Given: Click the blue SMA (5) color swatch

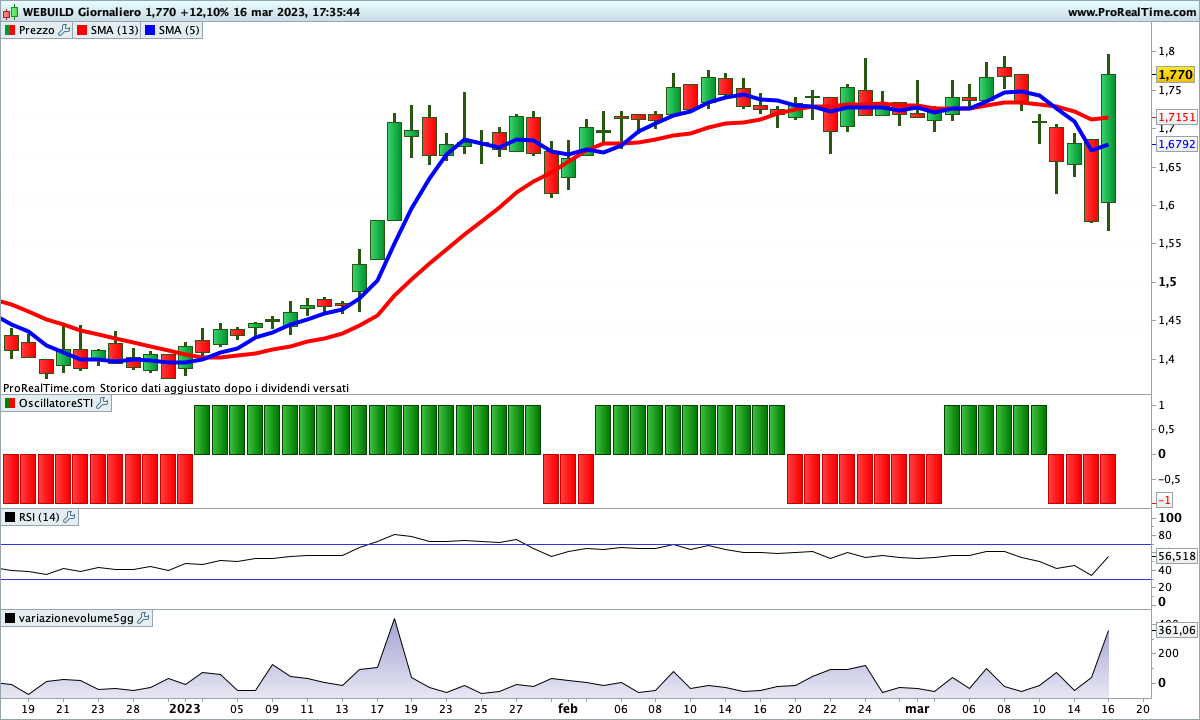Looking at the screenshot, I should click(151, 30).
